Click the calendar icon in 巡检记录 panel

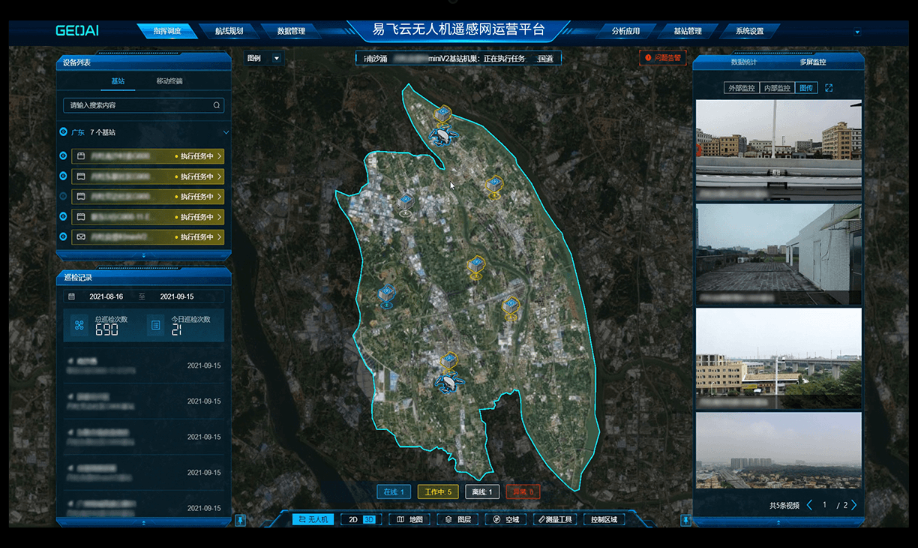[71, 297]
